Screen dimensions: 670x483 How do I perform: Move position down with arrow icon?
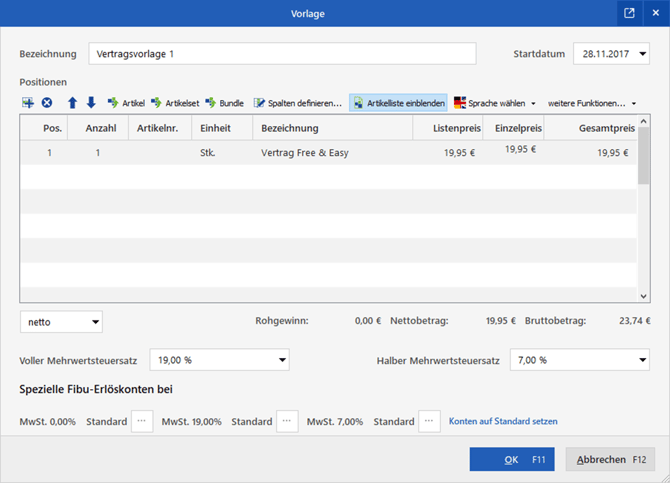click(x=91, y=103)
